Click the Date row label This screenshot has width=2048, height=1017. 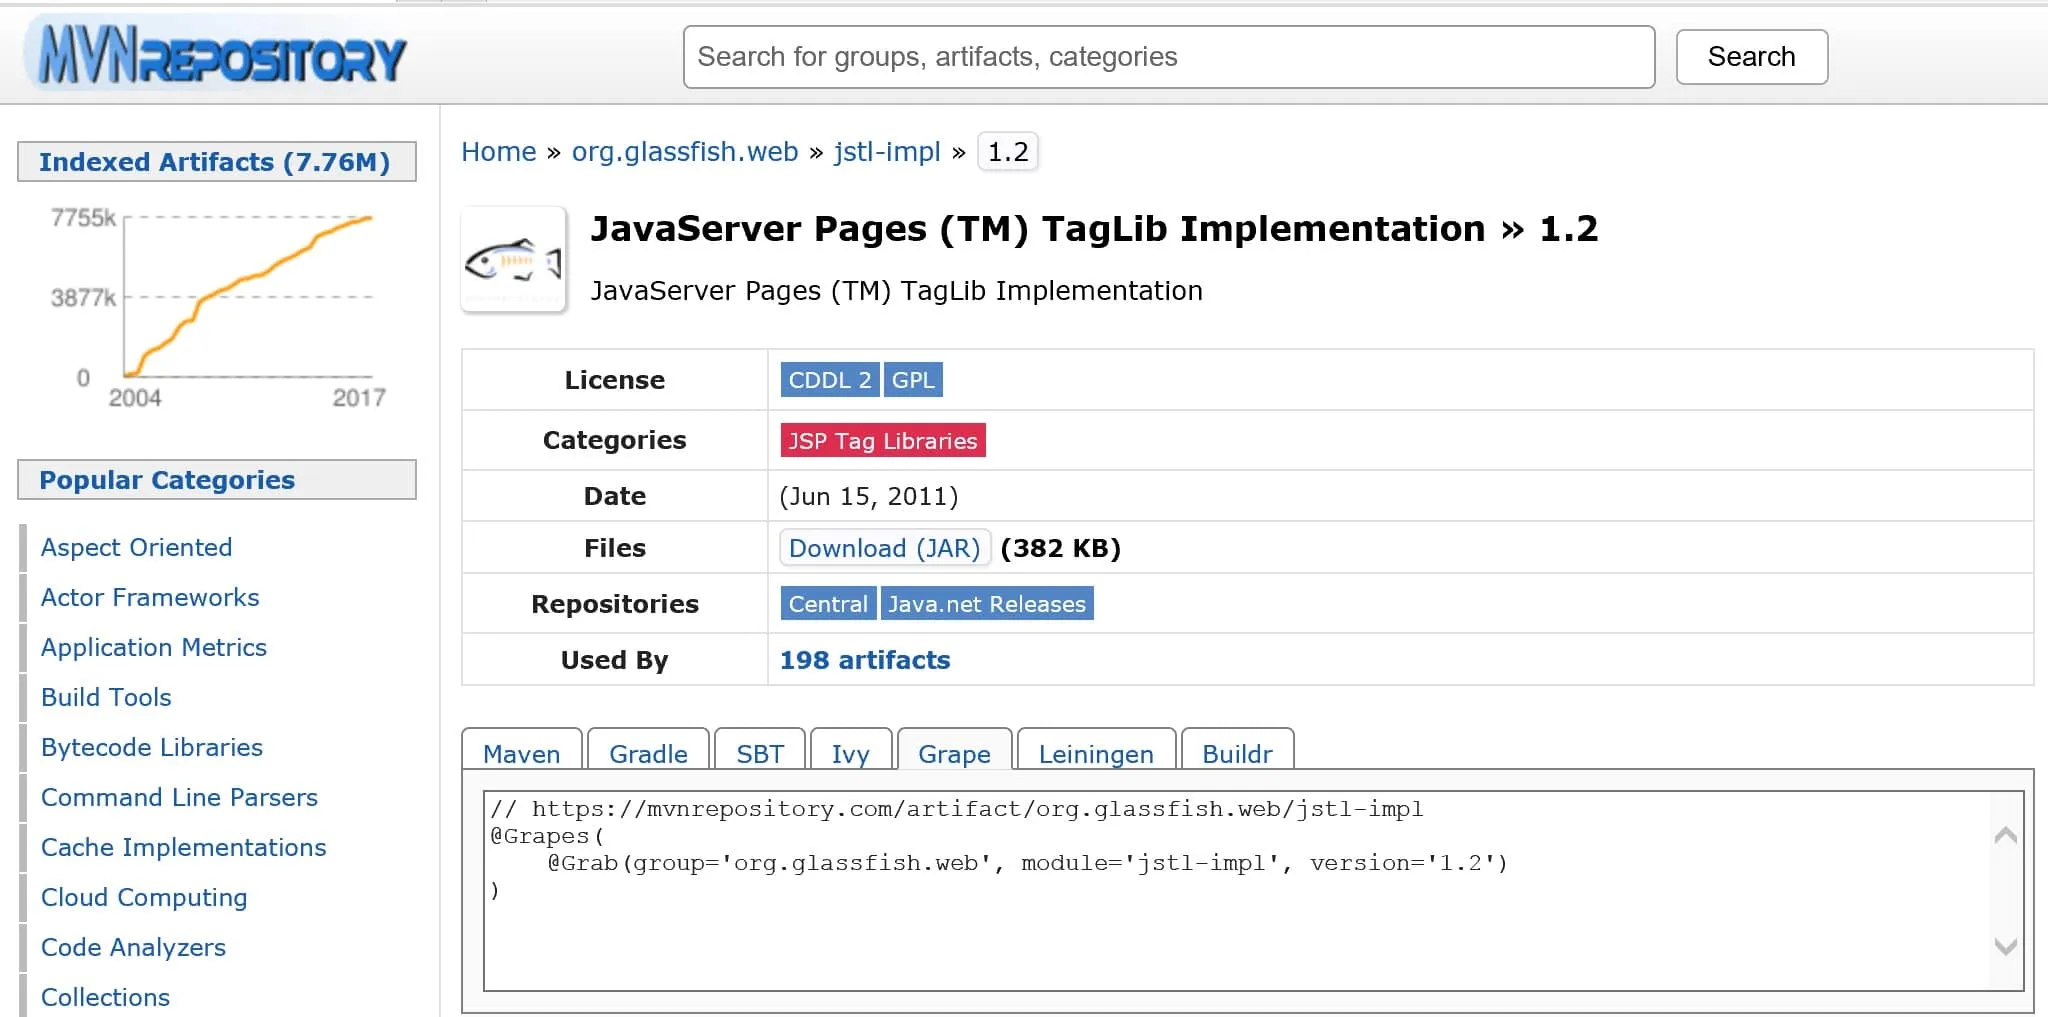(x=615, y=496)
